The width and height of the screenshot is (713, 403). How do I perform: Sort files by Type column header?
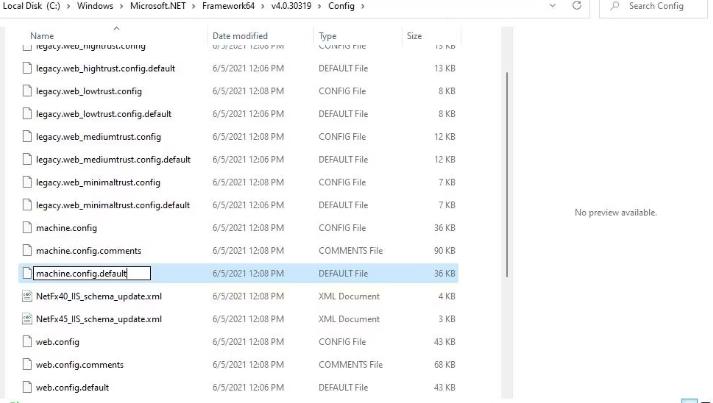click(327, 35)
